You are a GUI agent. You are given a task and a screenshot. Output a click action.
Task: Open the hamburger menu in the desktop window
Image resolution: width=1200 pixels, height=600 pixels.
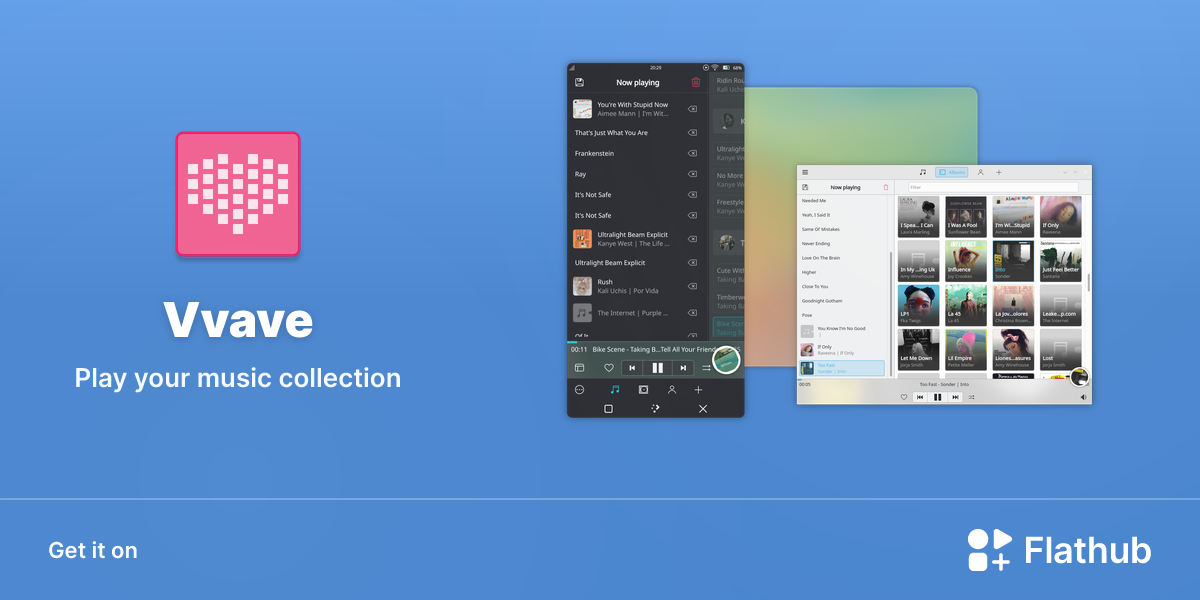[805, 172]
